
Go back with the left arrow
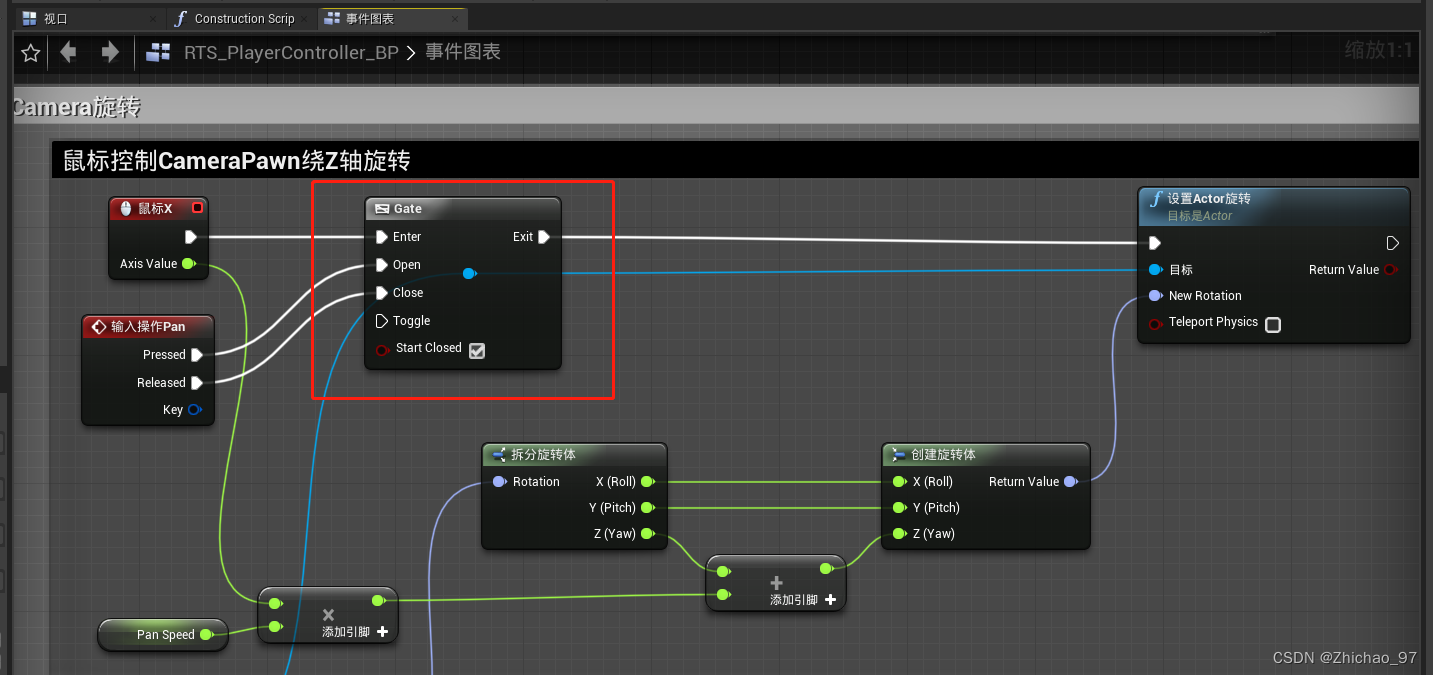pos(68,52)
